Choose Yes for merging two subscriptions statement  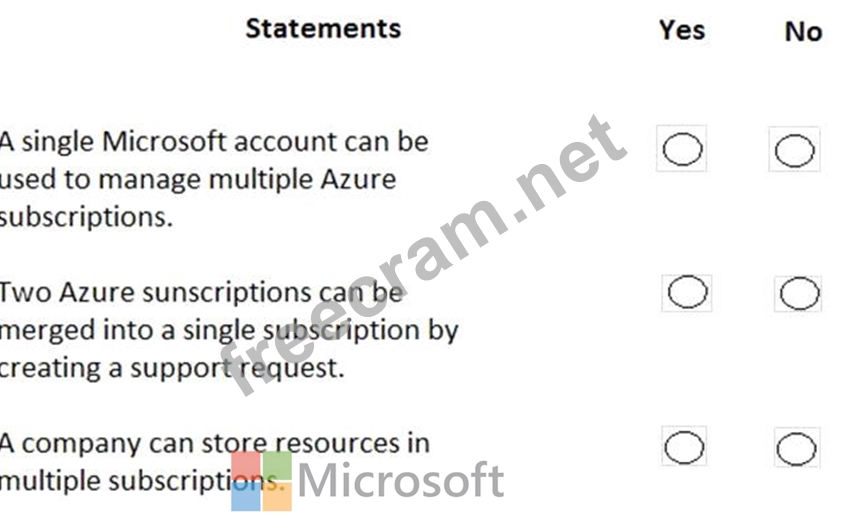point(686,294)
